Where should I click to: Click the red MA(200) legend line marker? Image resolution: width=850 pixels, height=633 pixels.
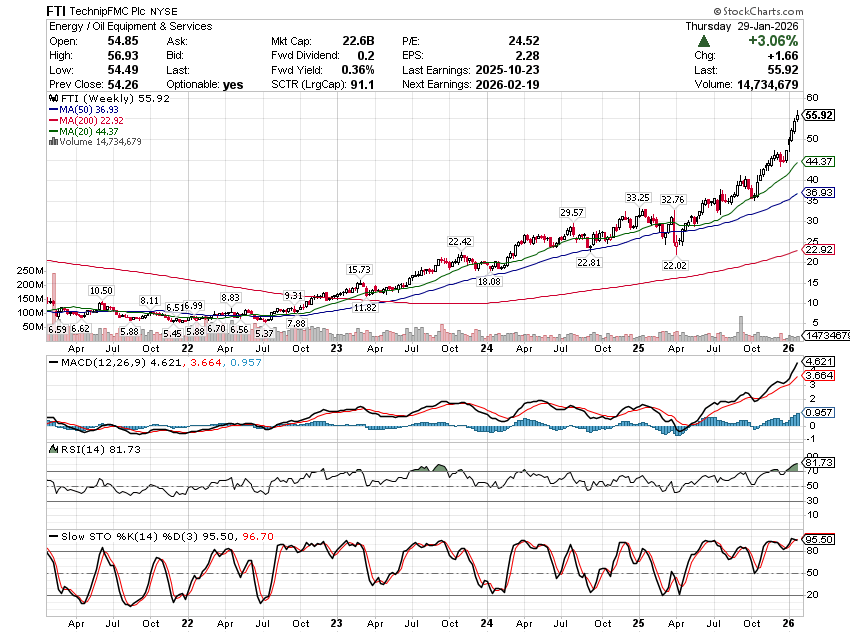click(52, 120)
